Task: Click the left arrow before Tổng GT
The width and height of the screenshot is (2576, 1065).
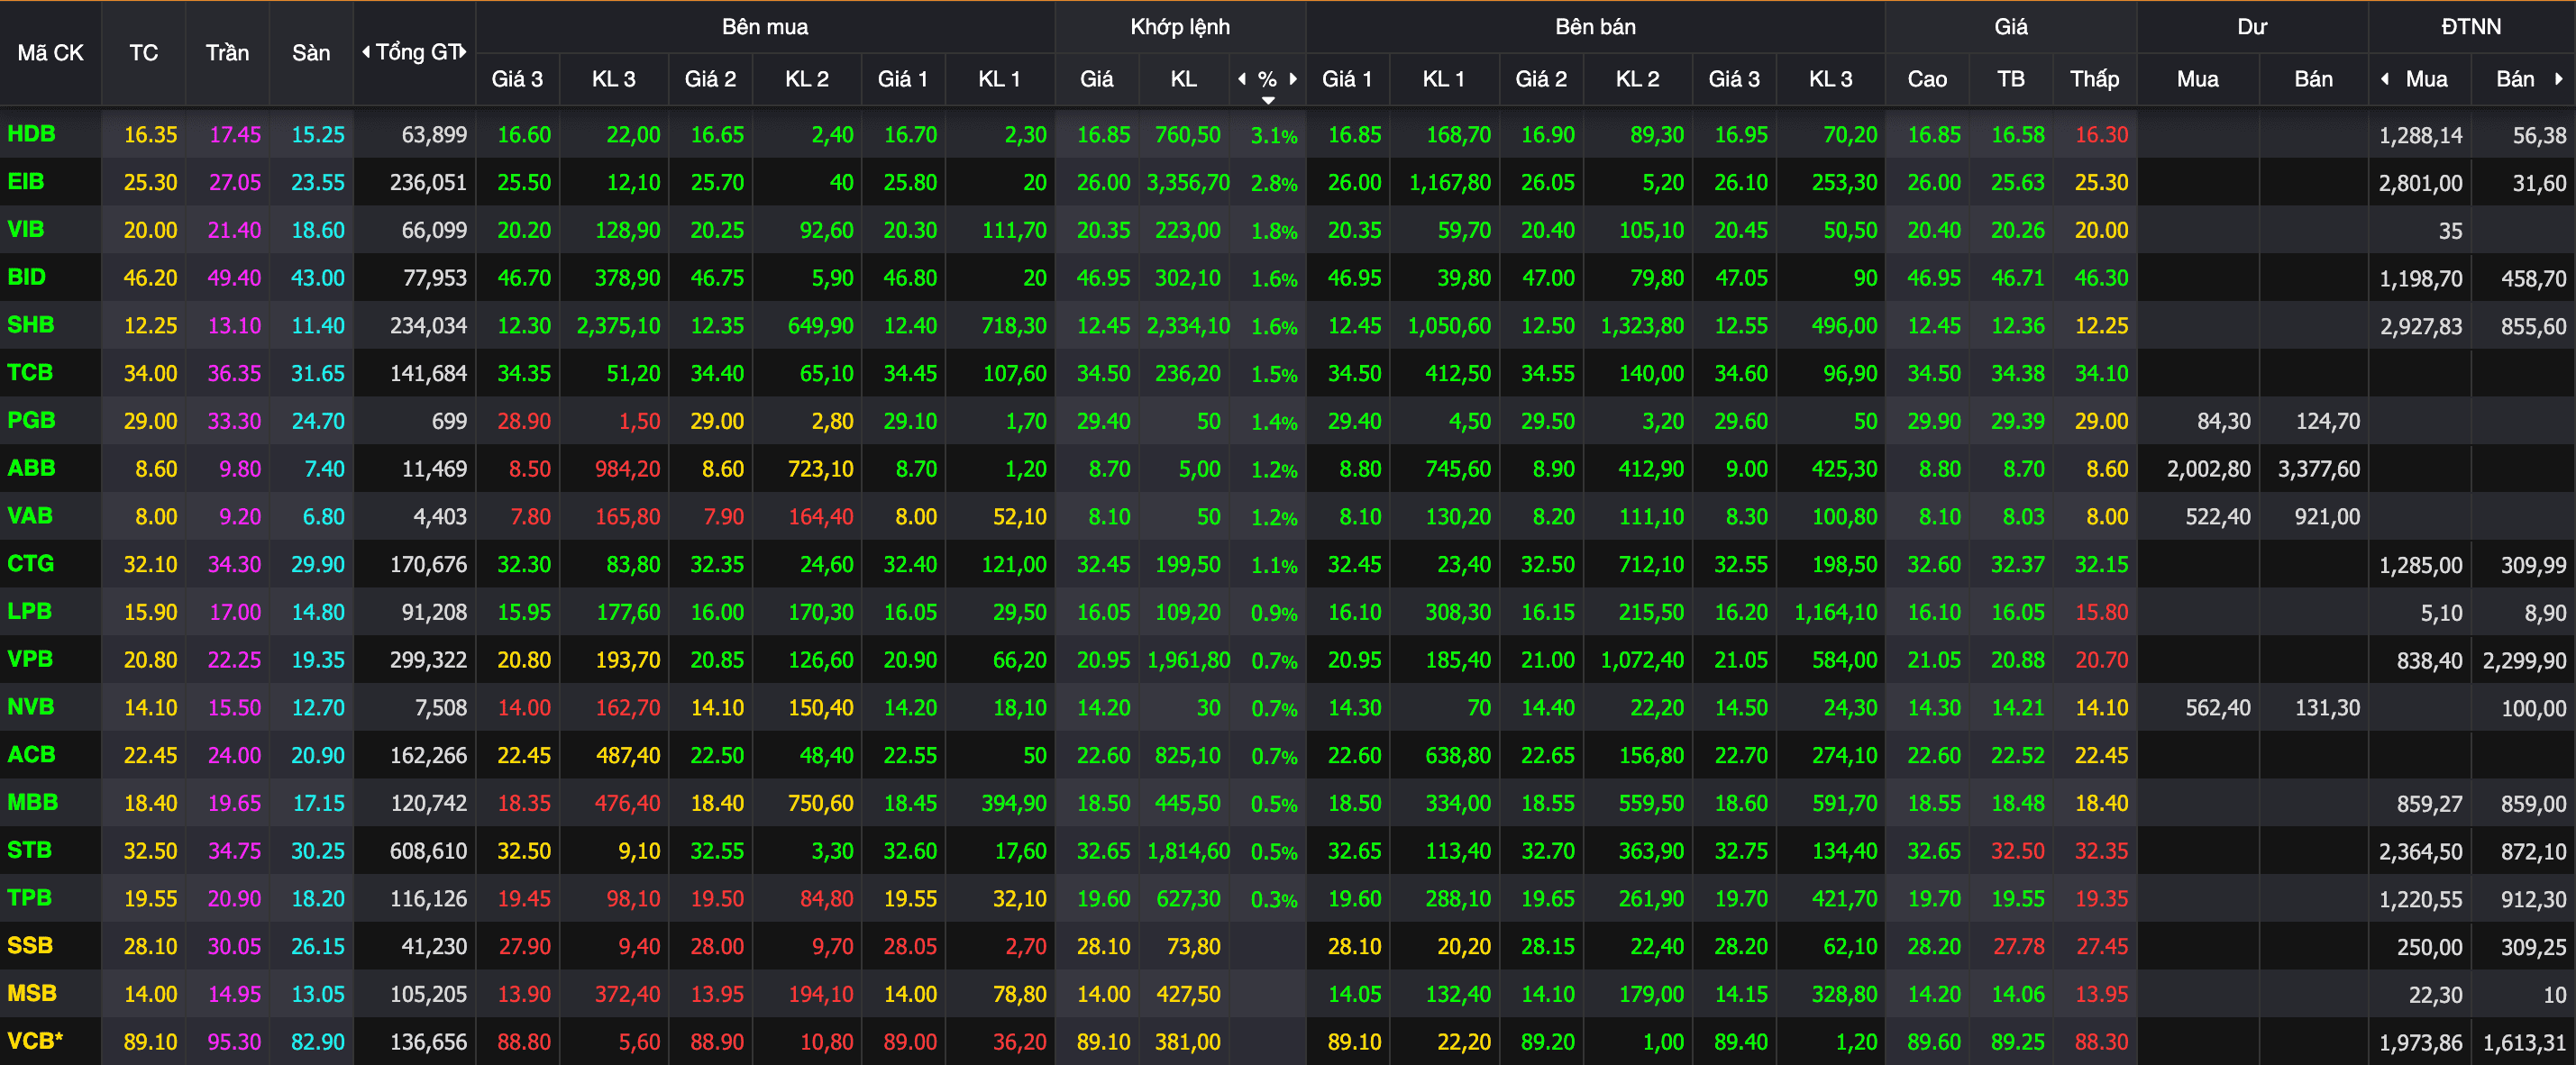Action: coord(366,52)
